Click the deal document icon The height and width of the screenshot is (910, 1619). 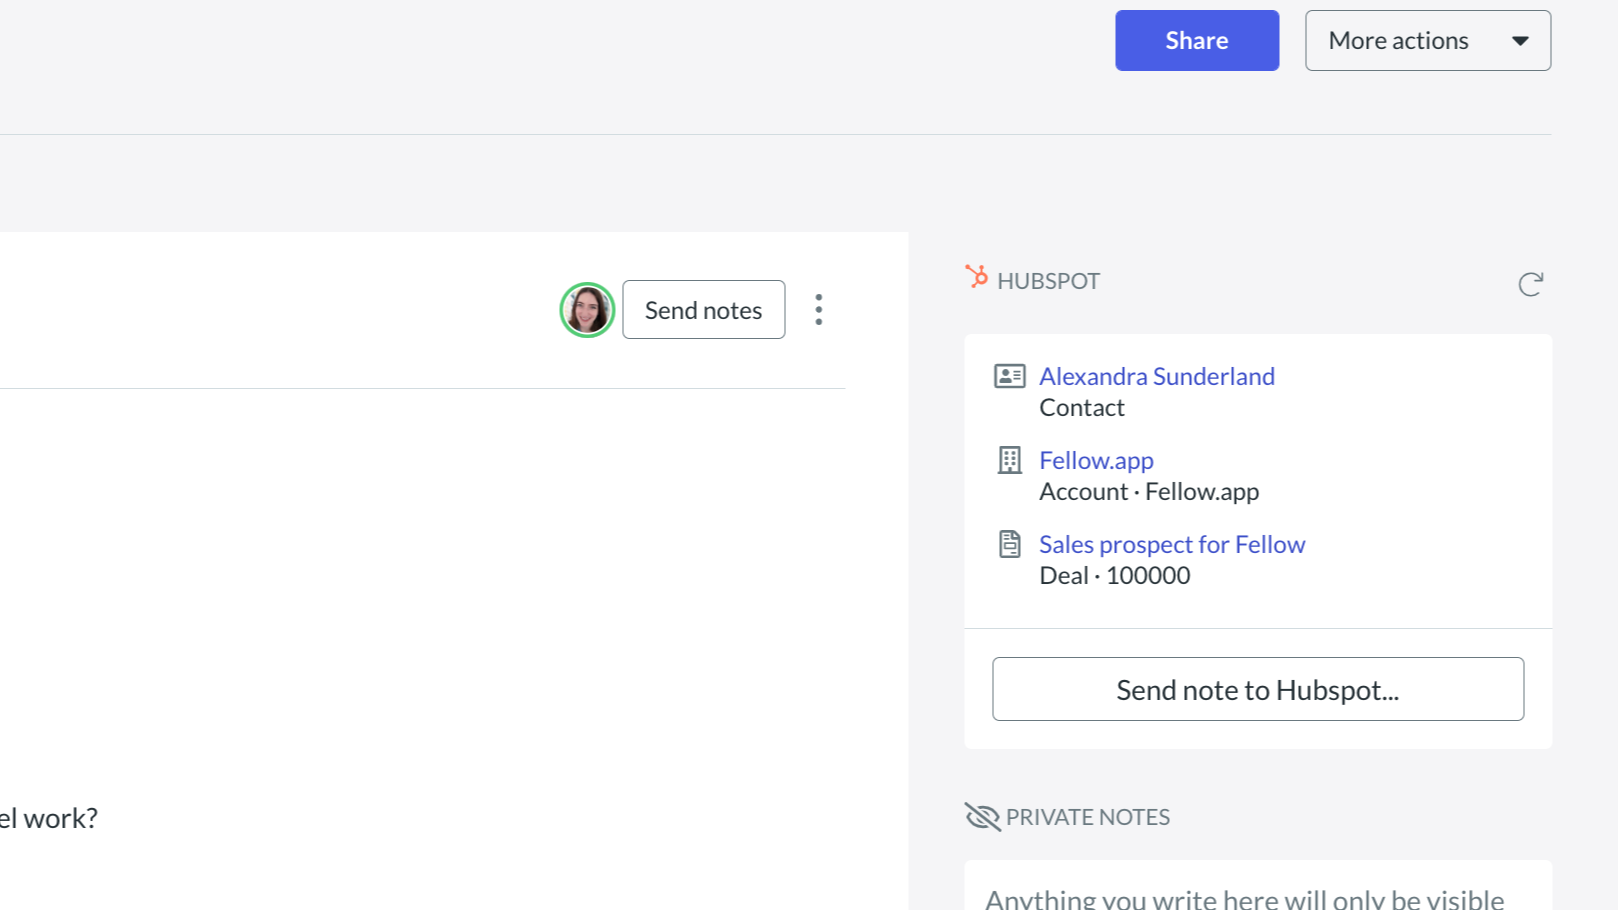[x=1009, y=544]
